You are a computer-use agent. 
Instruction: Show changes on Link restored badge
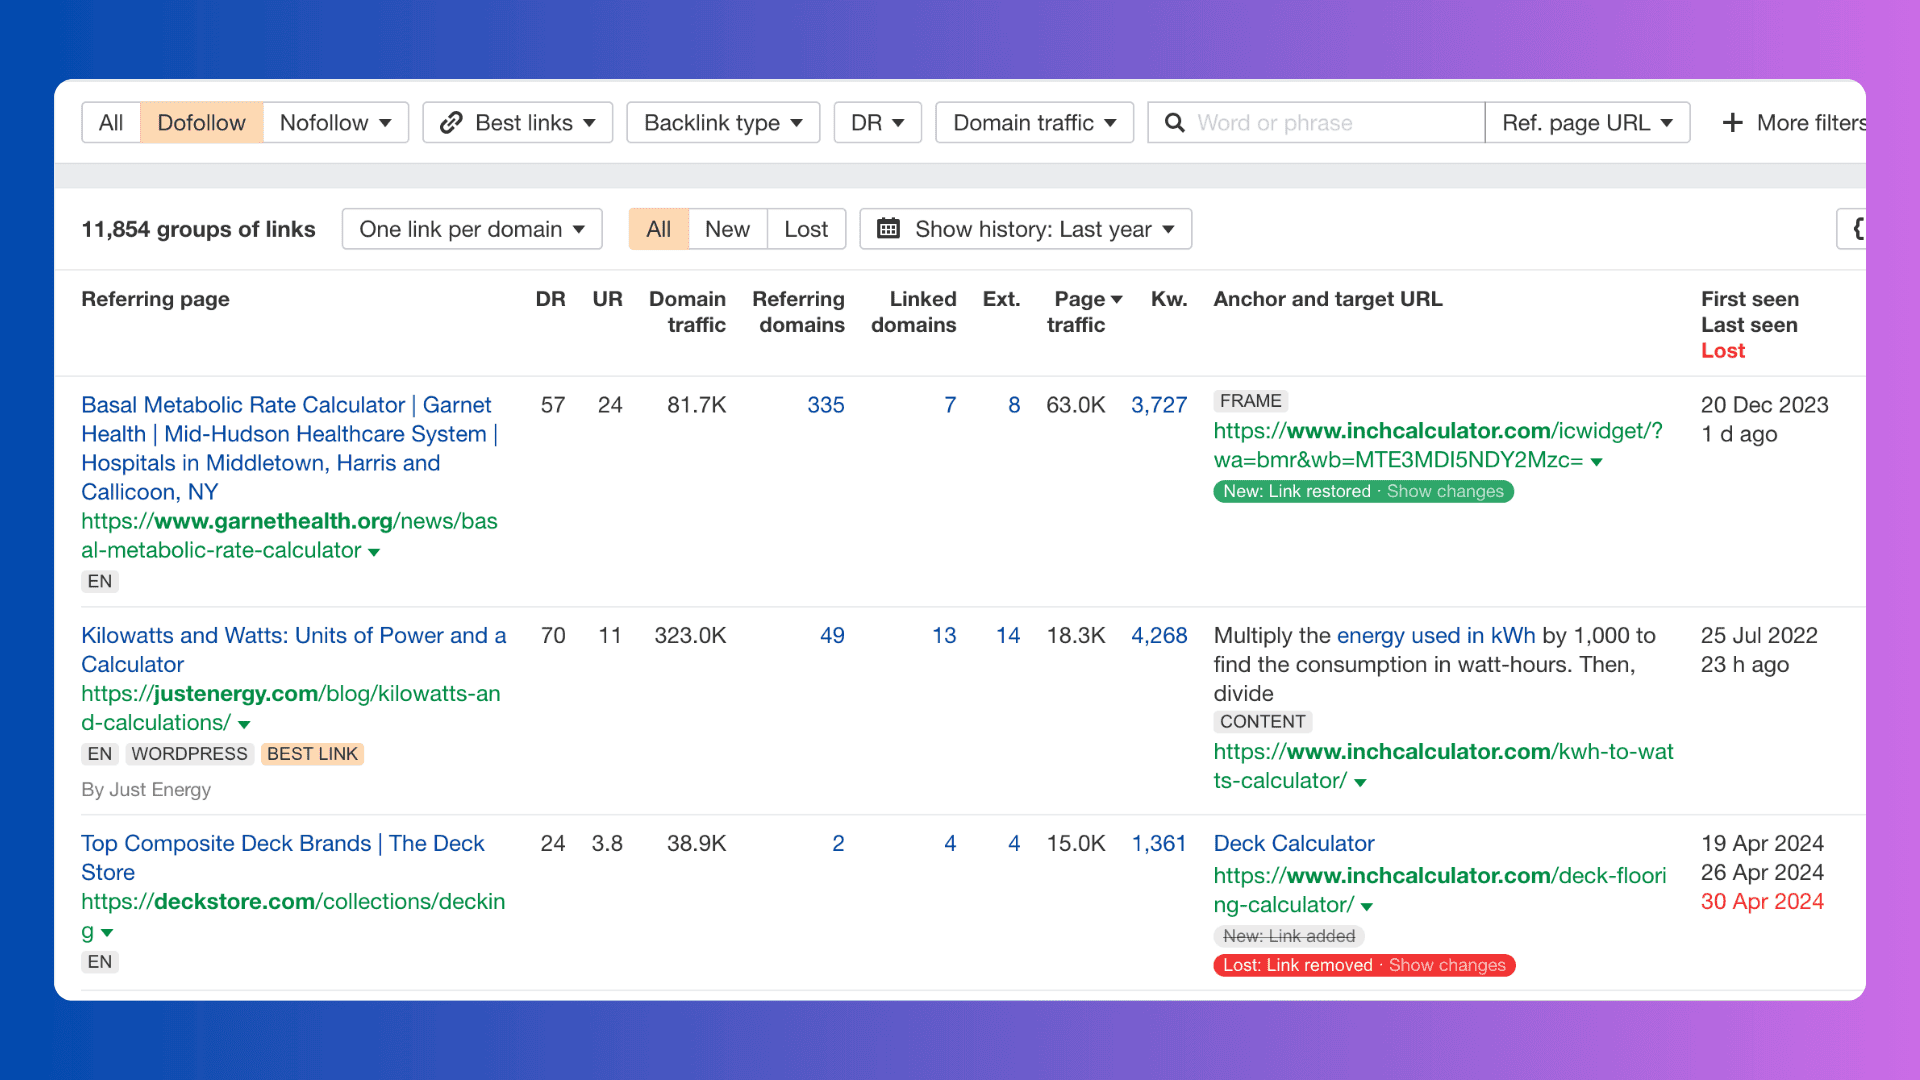(1445, 491)
